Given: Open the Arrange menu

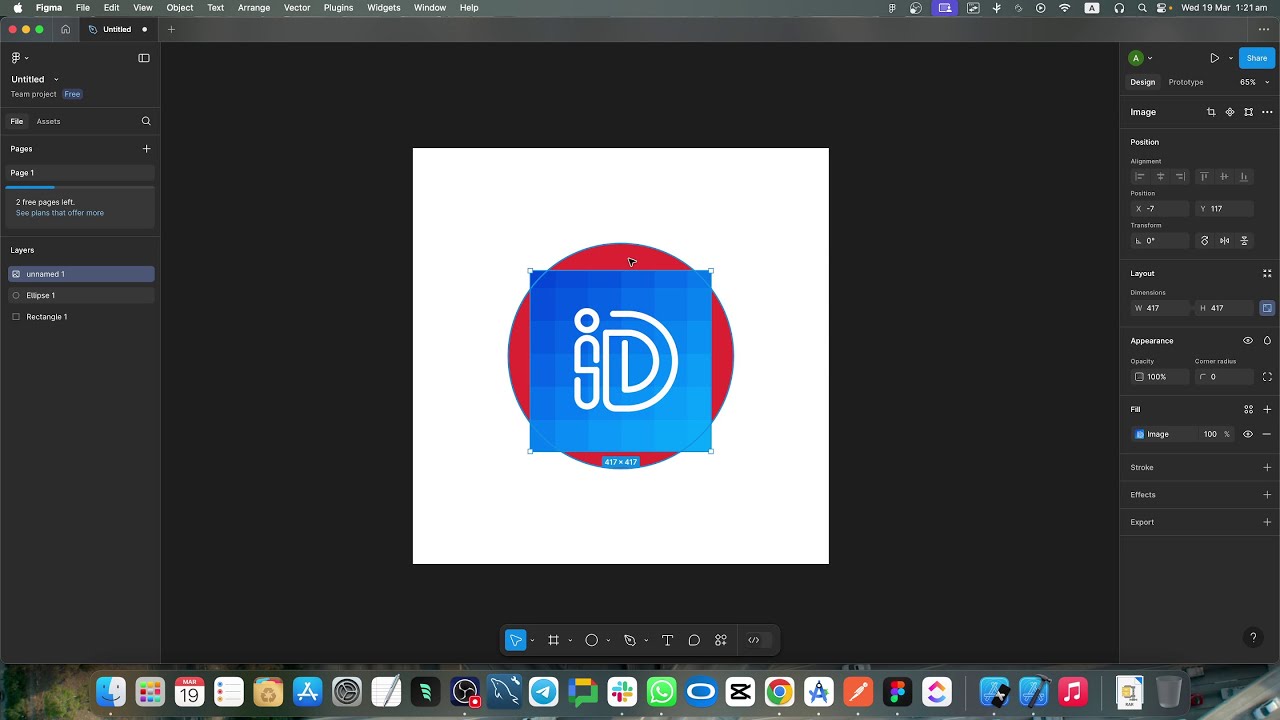Looking at the screenshot, I should coord(254,7).
